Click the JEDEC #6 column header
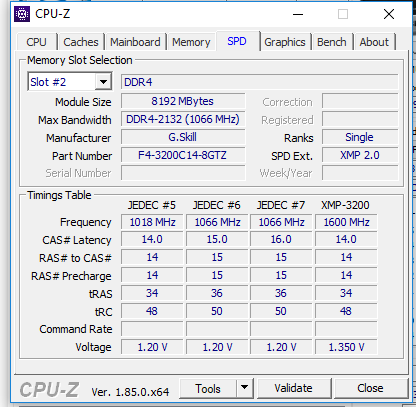 (217, 205)
